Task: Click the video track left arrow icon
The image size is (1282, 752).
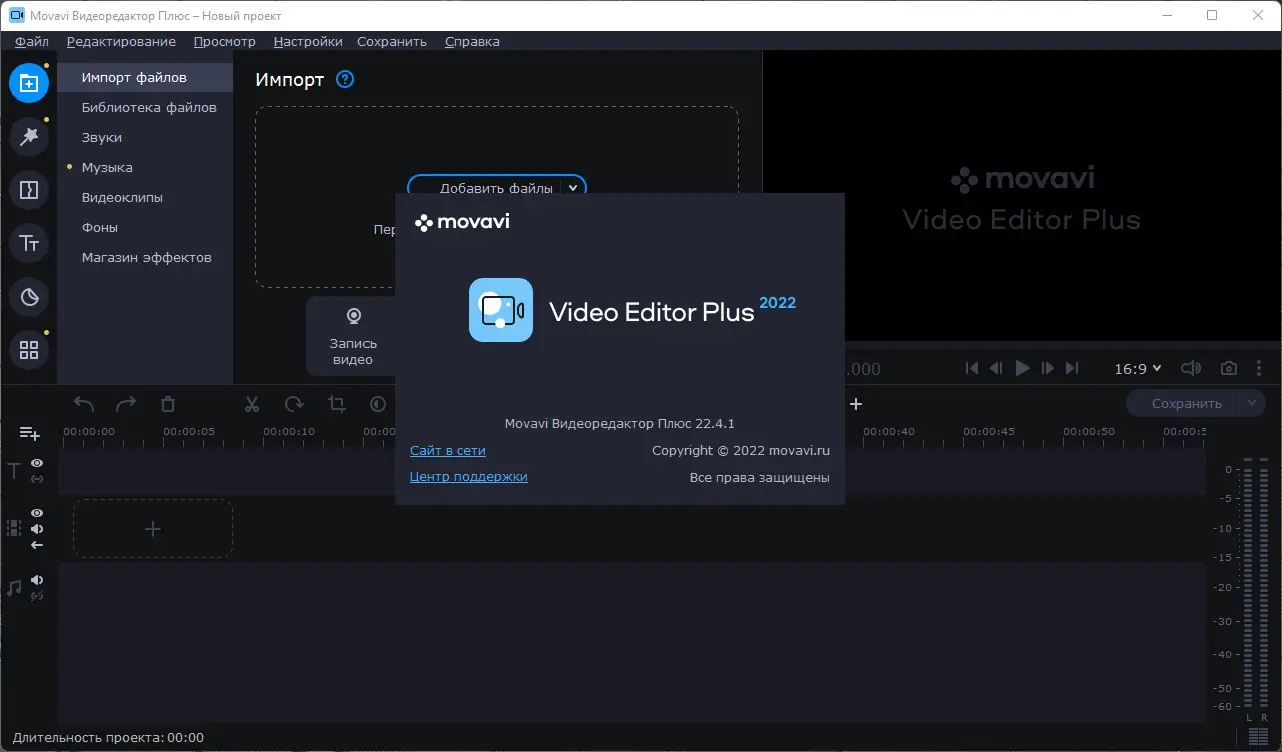Action: pyautogui.click(x=37, y=545)
